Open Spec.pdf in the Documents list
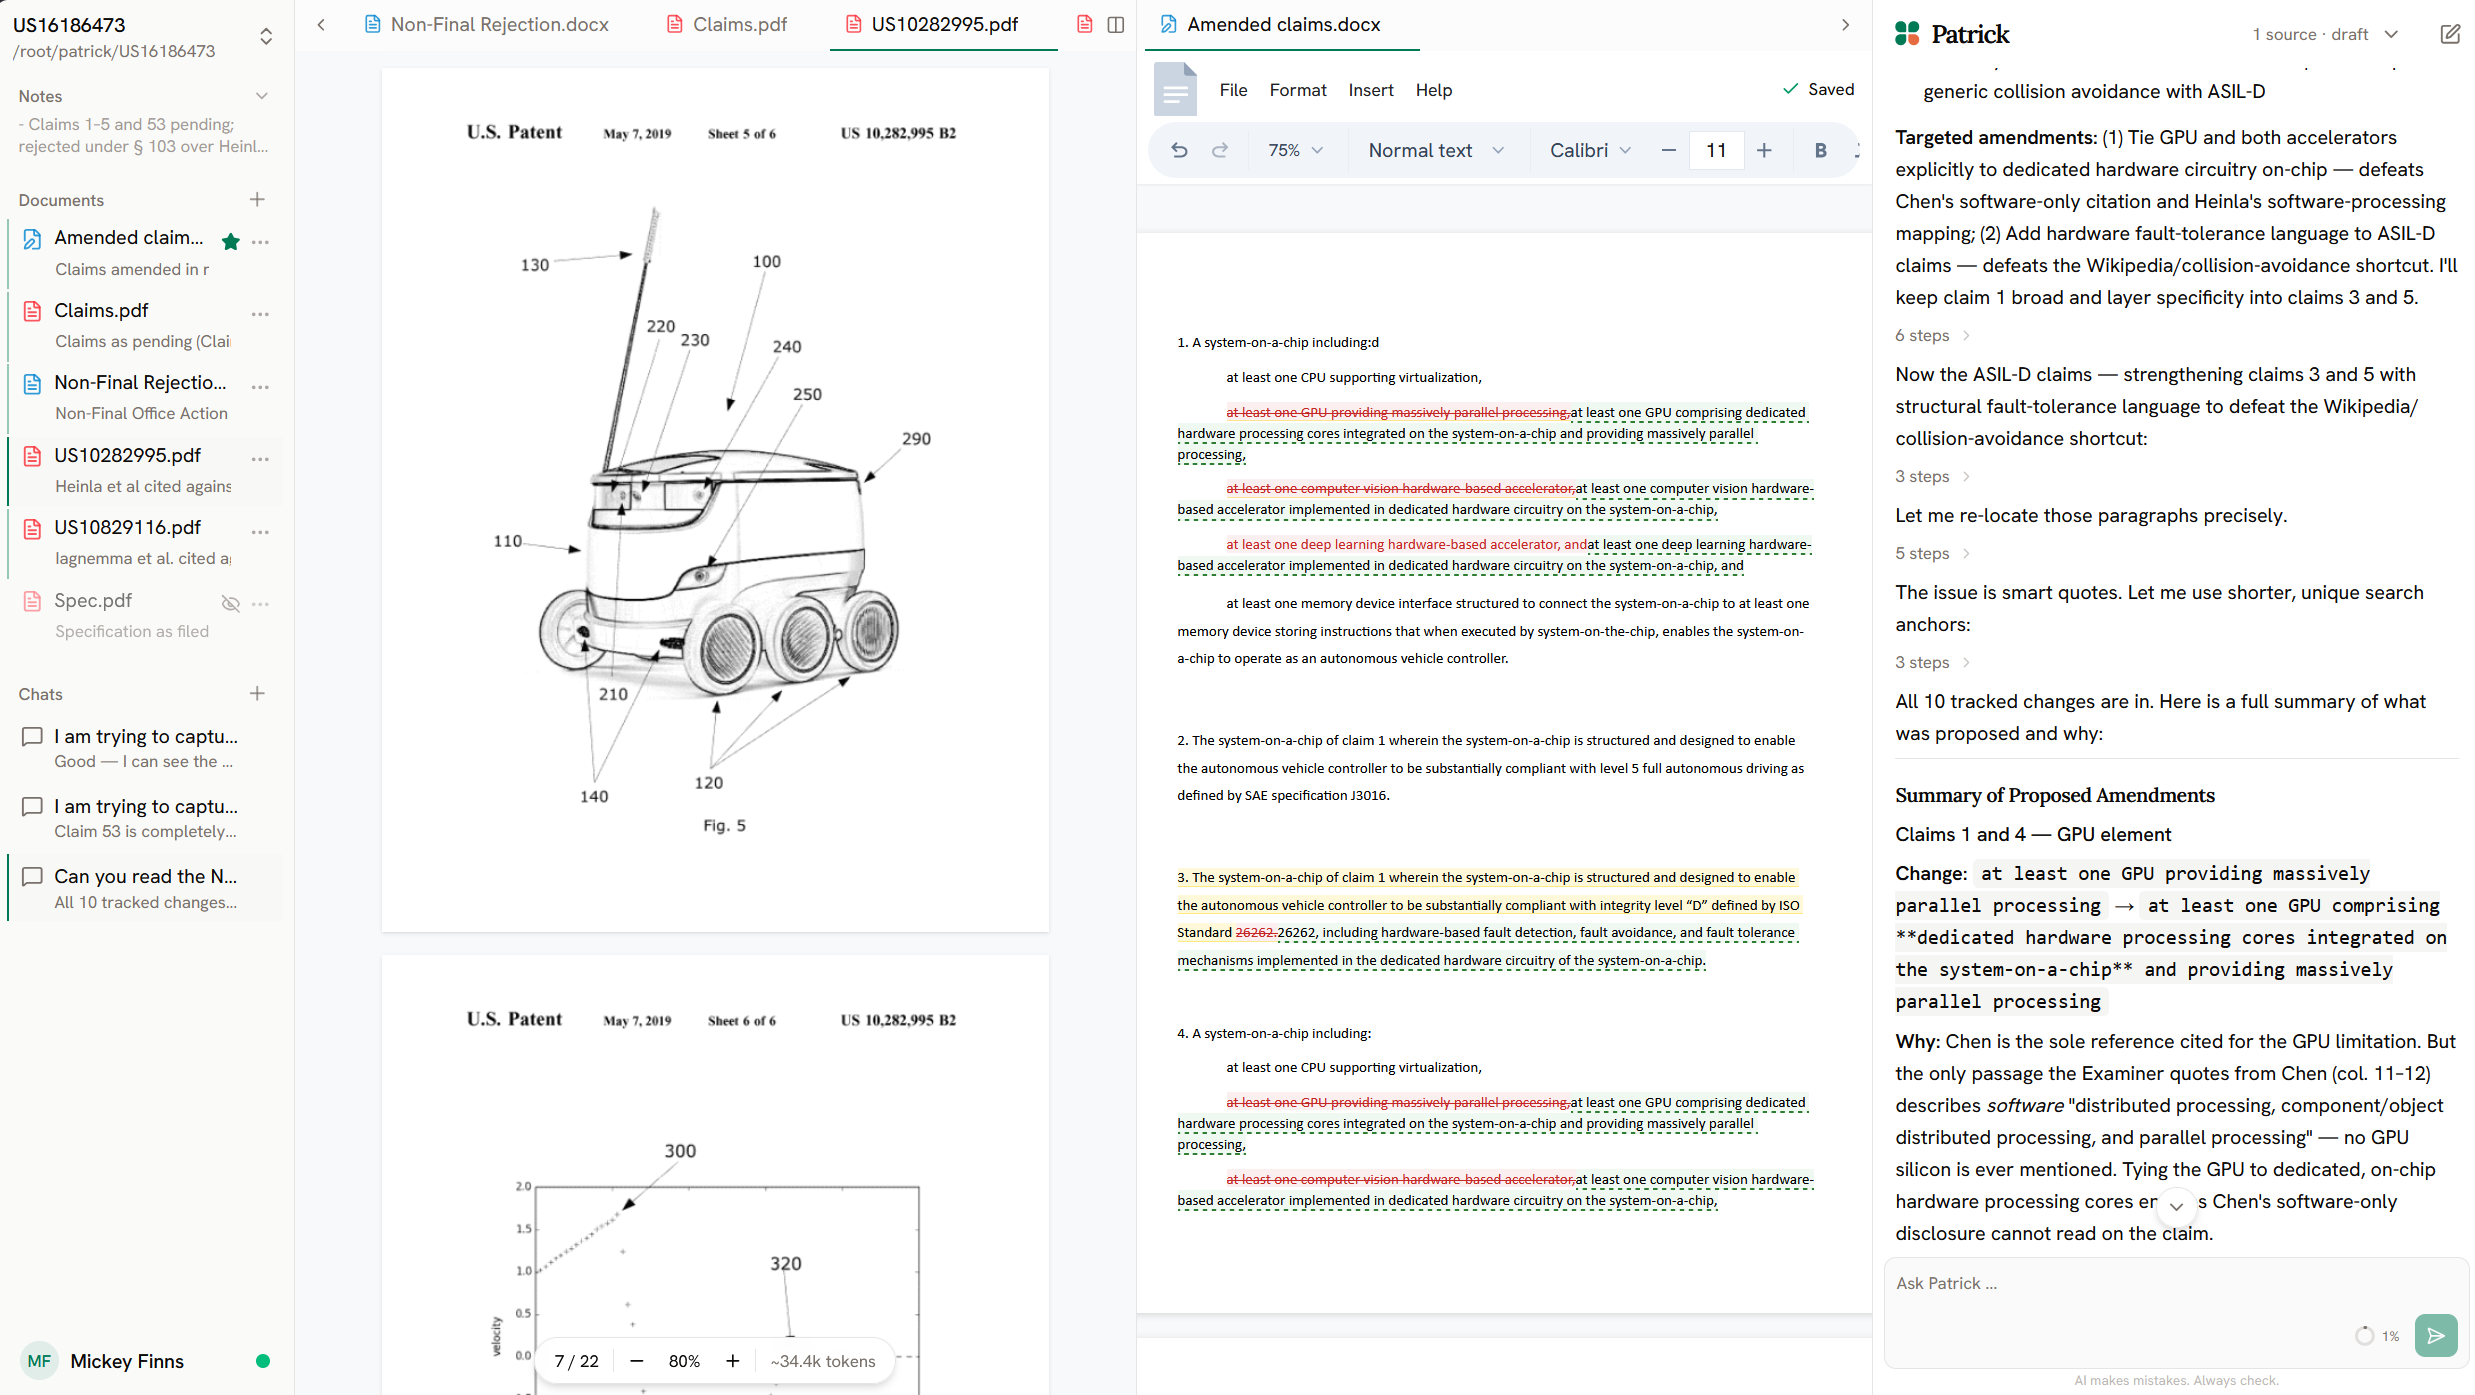Viewport: 2475px width, 1395px height. [x=145, y=614]
